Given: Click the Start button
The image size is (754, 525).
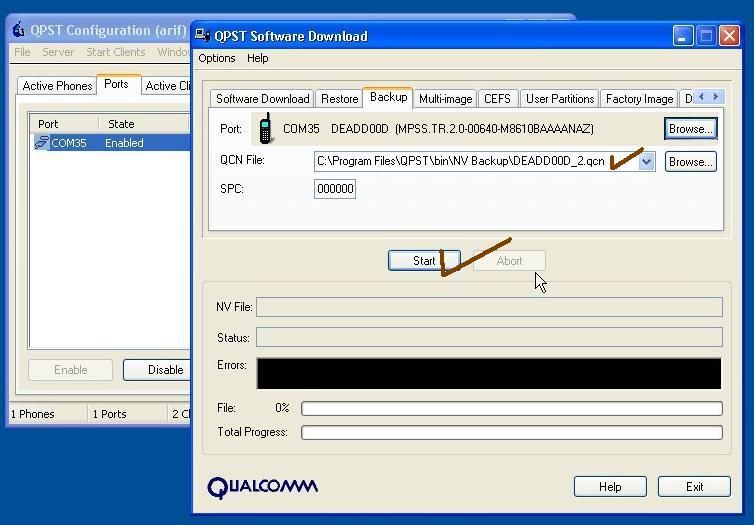Looking at the screenshot, I should (x=424, y=261).
